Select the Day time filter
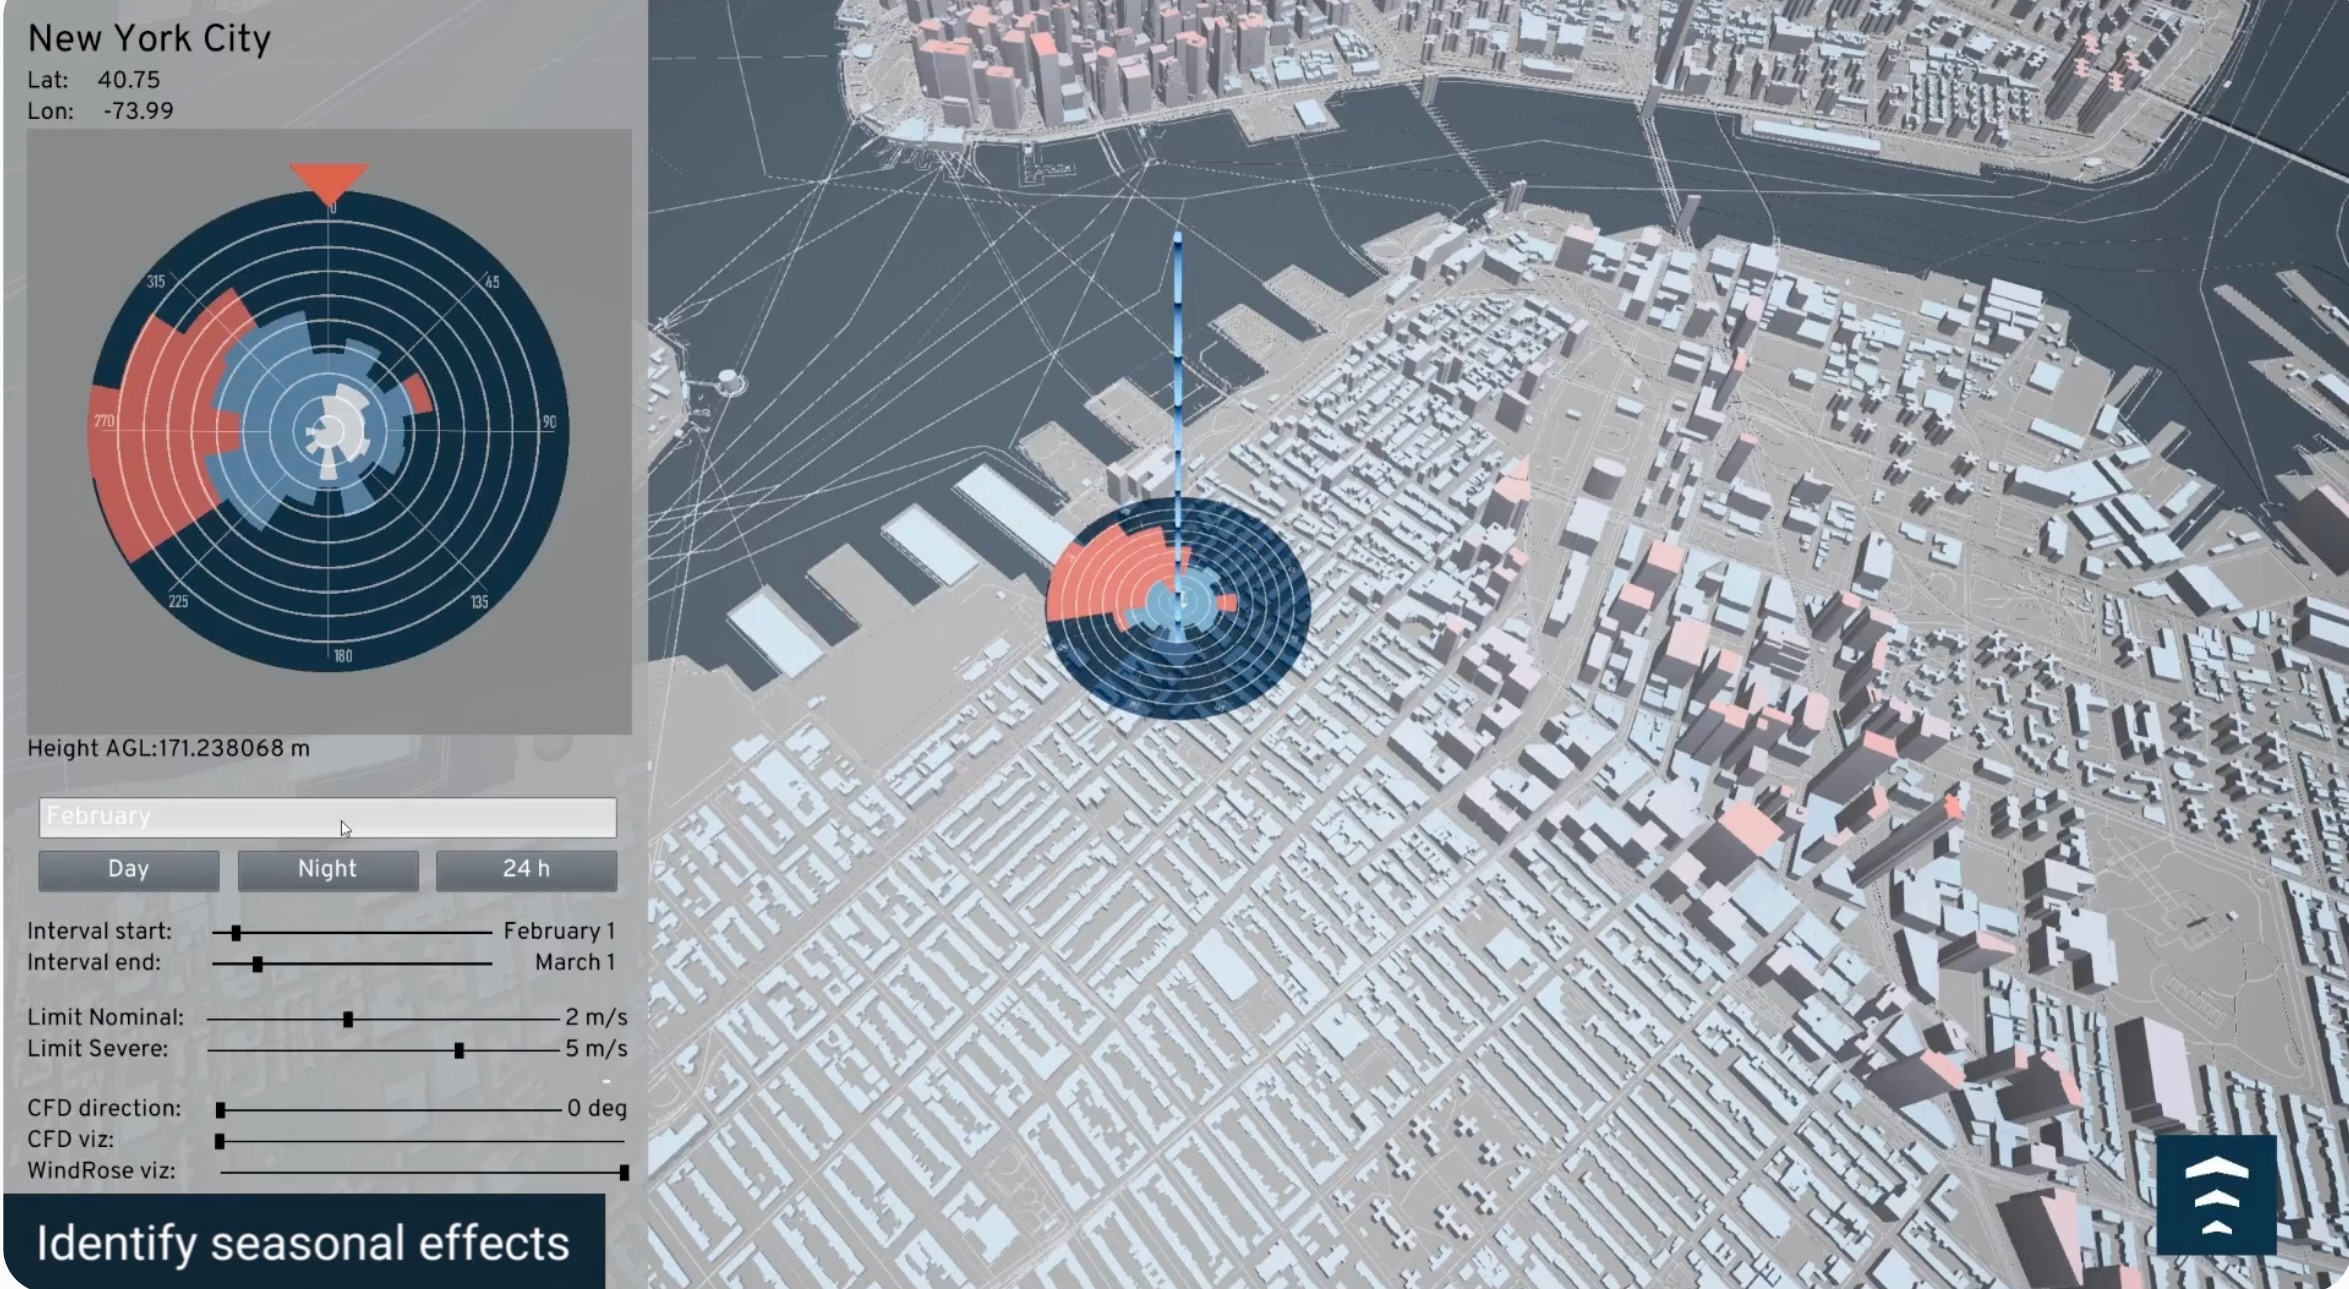2349x1289 pixels. tap(128, 869)
